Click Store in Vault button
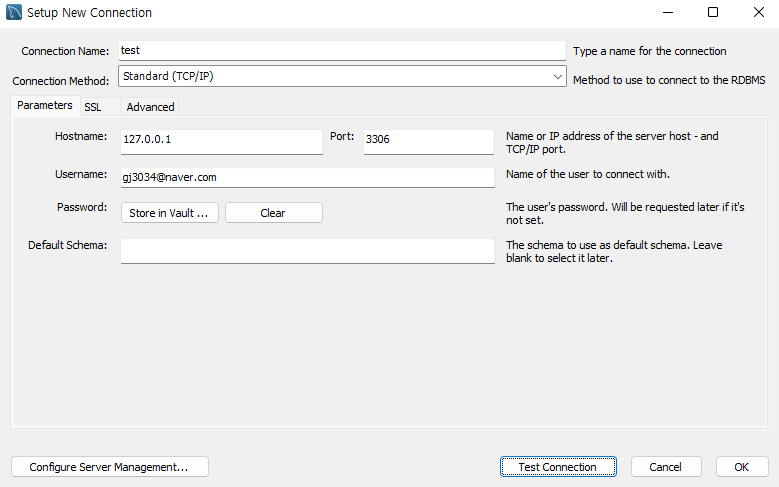 pyautogui.click(x=170, y=213)
